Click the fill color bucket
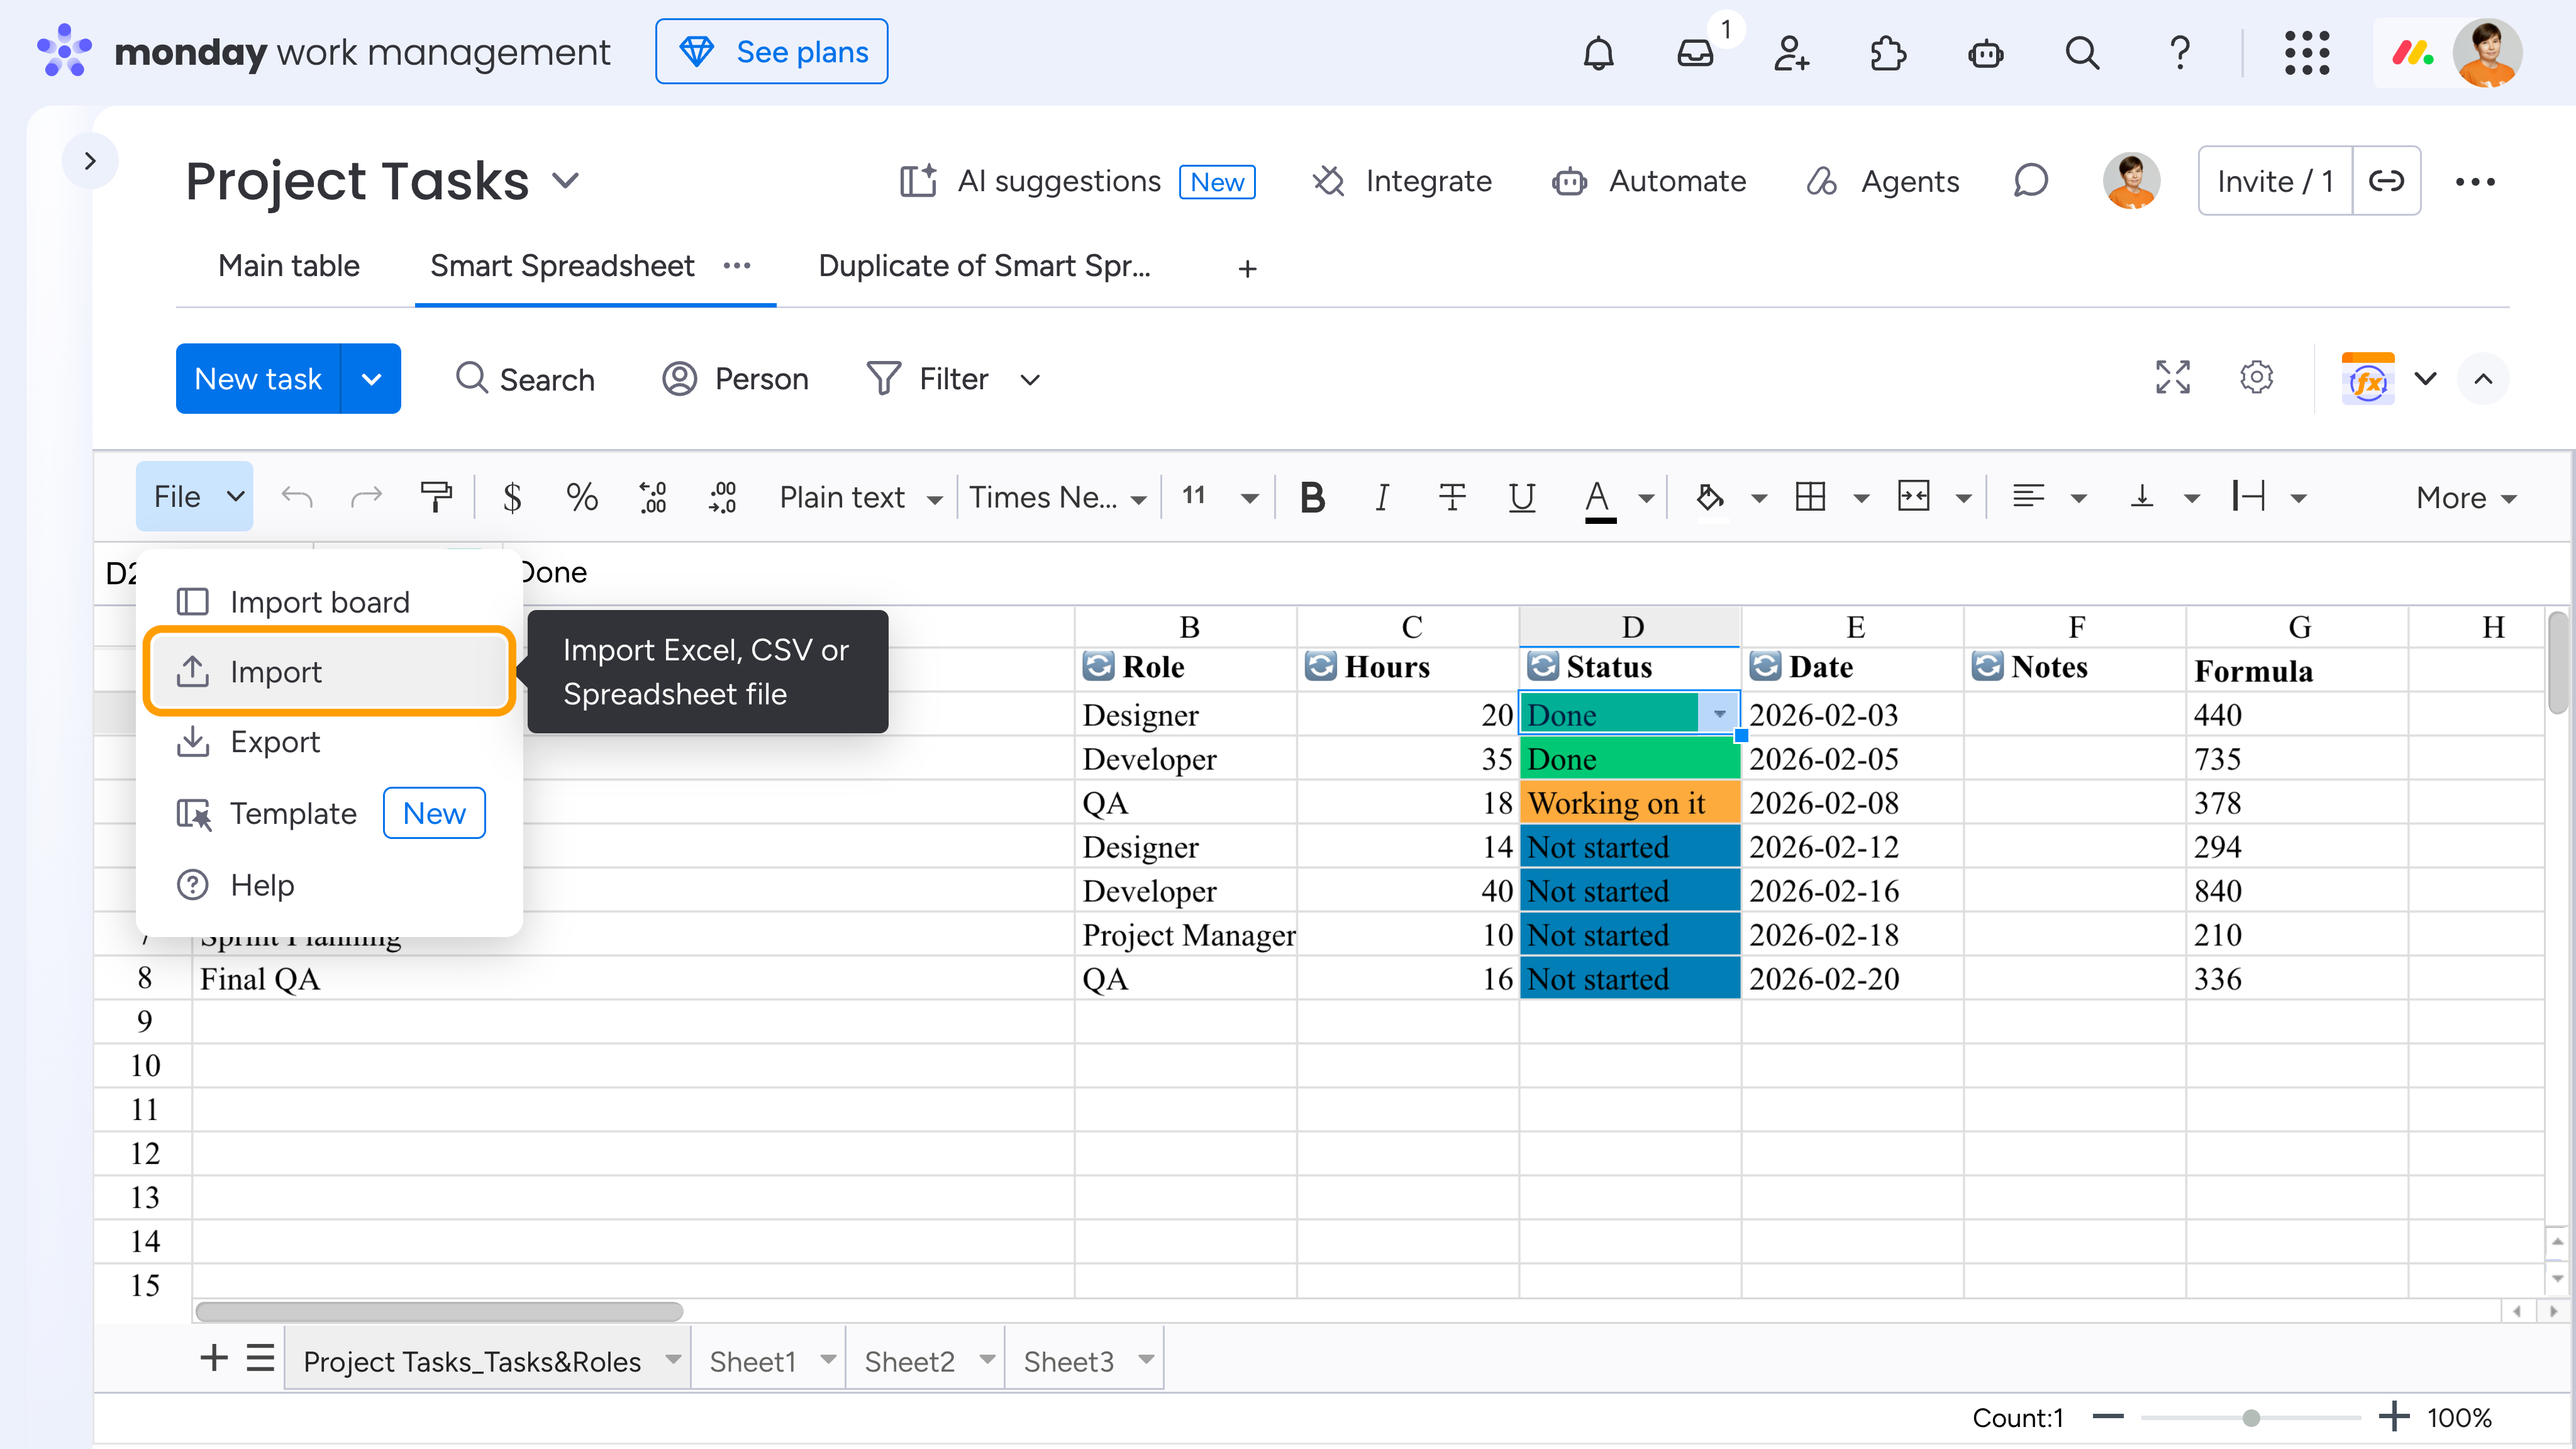The height and width of the screenshot is (1449, 2576). click(x=1710, y=497)
